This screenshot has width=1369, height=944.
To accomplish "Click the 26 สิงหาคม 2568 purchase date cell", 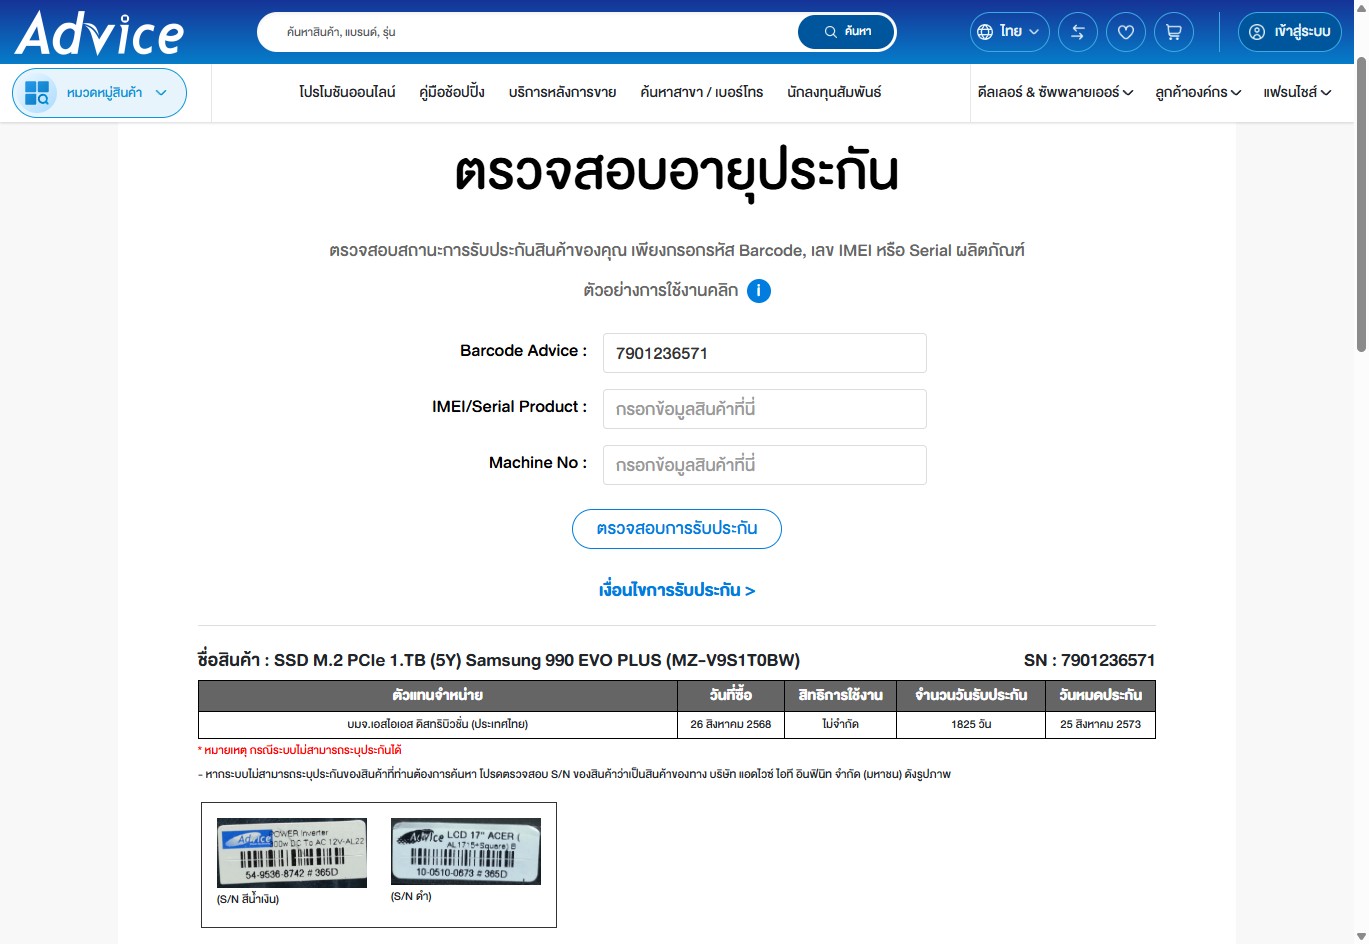I will (731, 724).
